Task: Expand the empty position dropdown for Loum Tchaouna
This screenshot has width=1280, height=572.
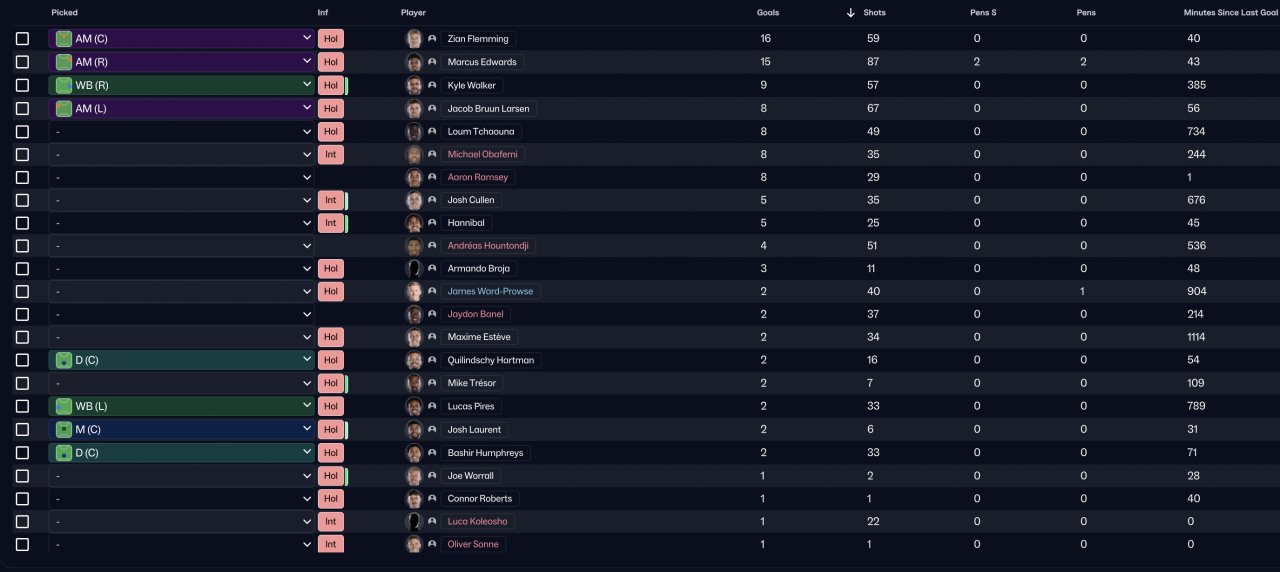Action: (182, 131)
